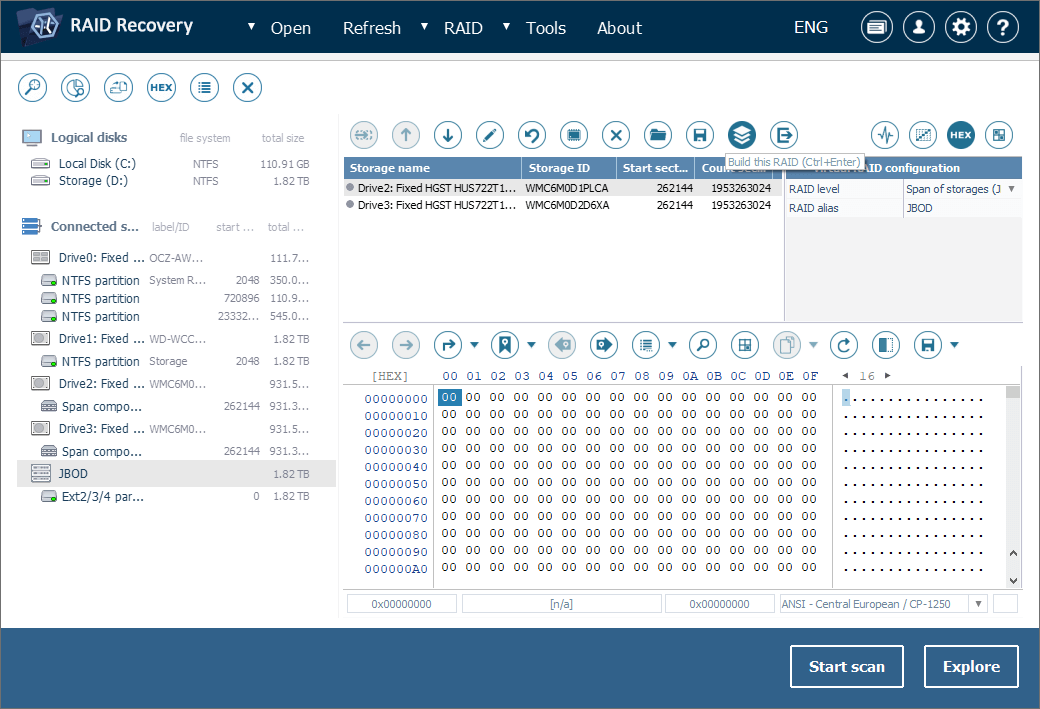Move the selected component down with the arrow icon
Viewport: 1040px width, 709px height.
447,134
